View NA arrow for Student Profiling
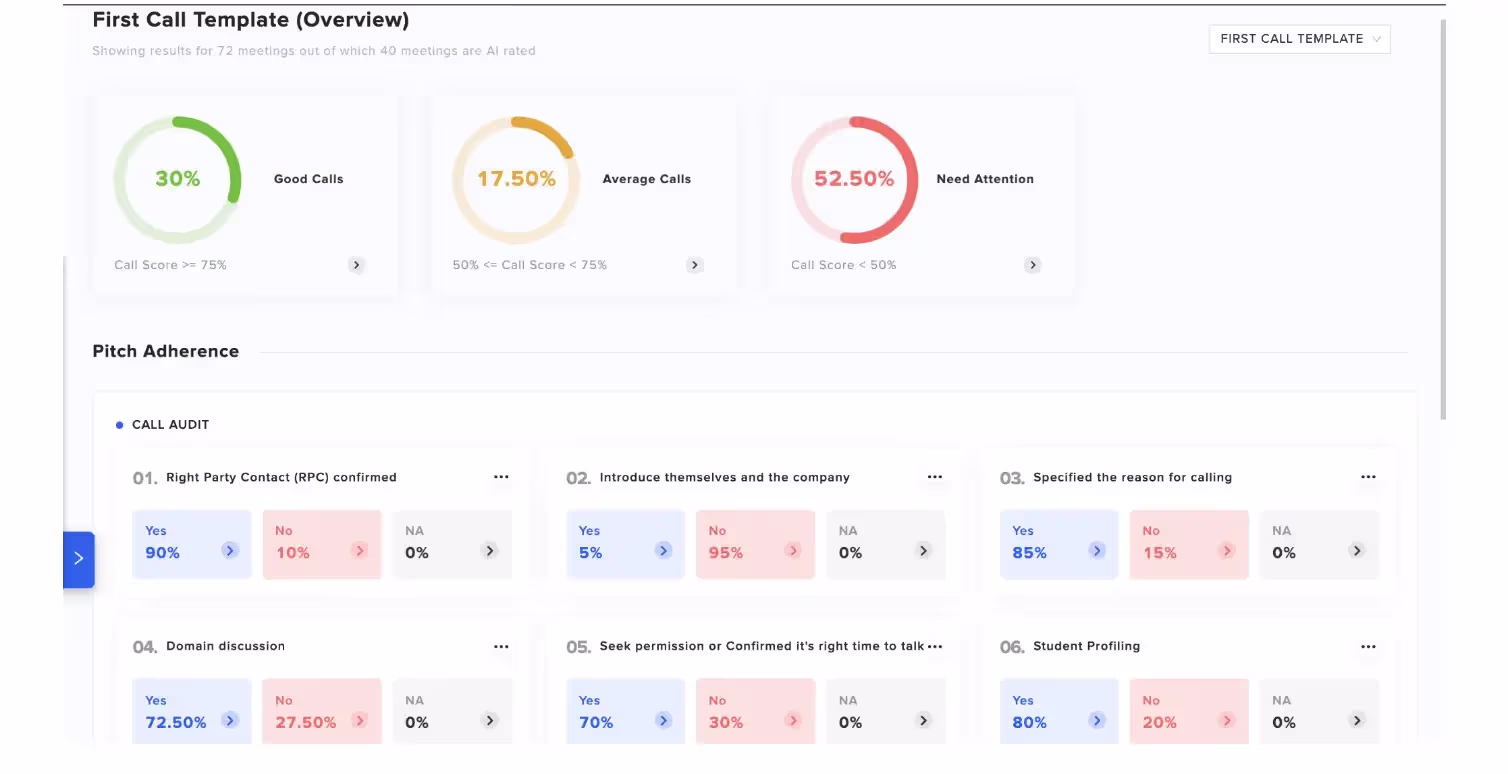This screenshot has width=1508, height=774. pos(1357,720)
